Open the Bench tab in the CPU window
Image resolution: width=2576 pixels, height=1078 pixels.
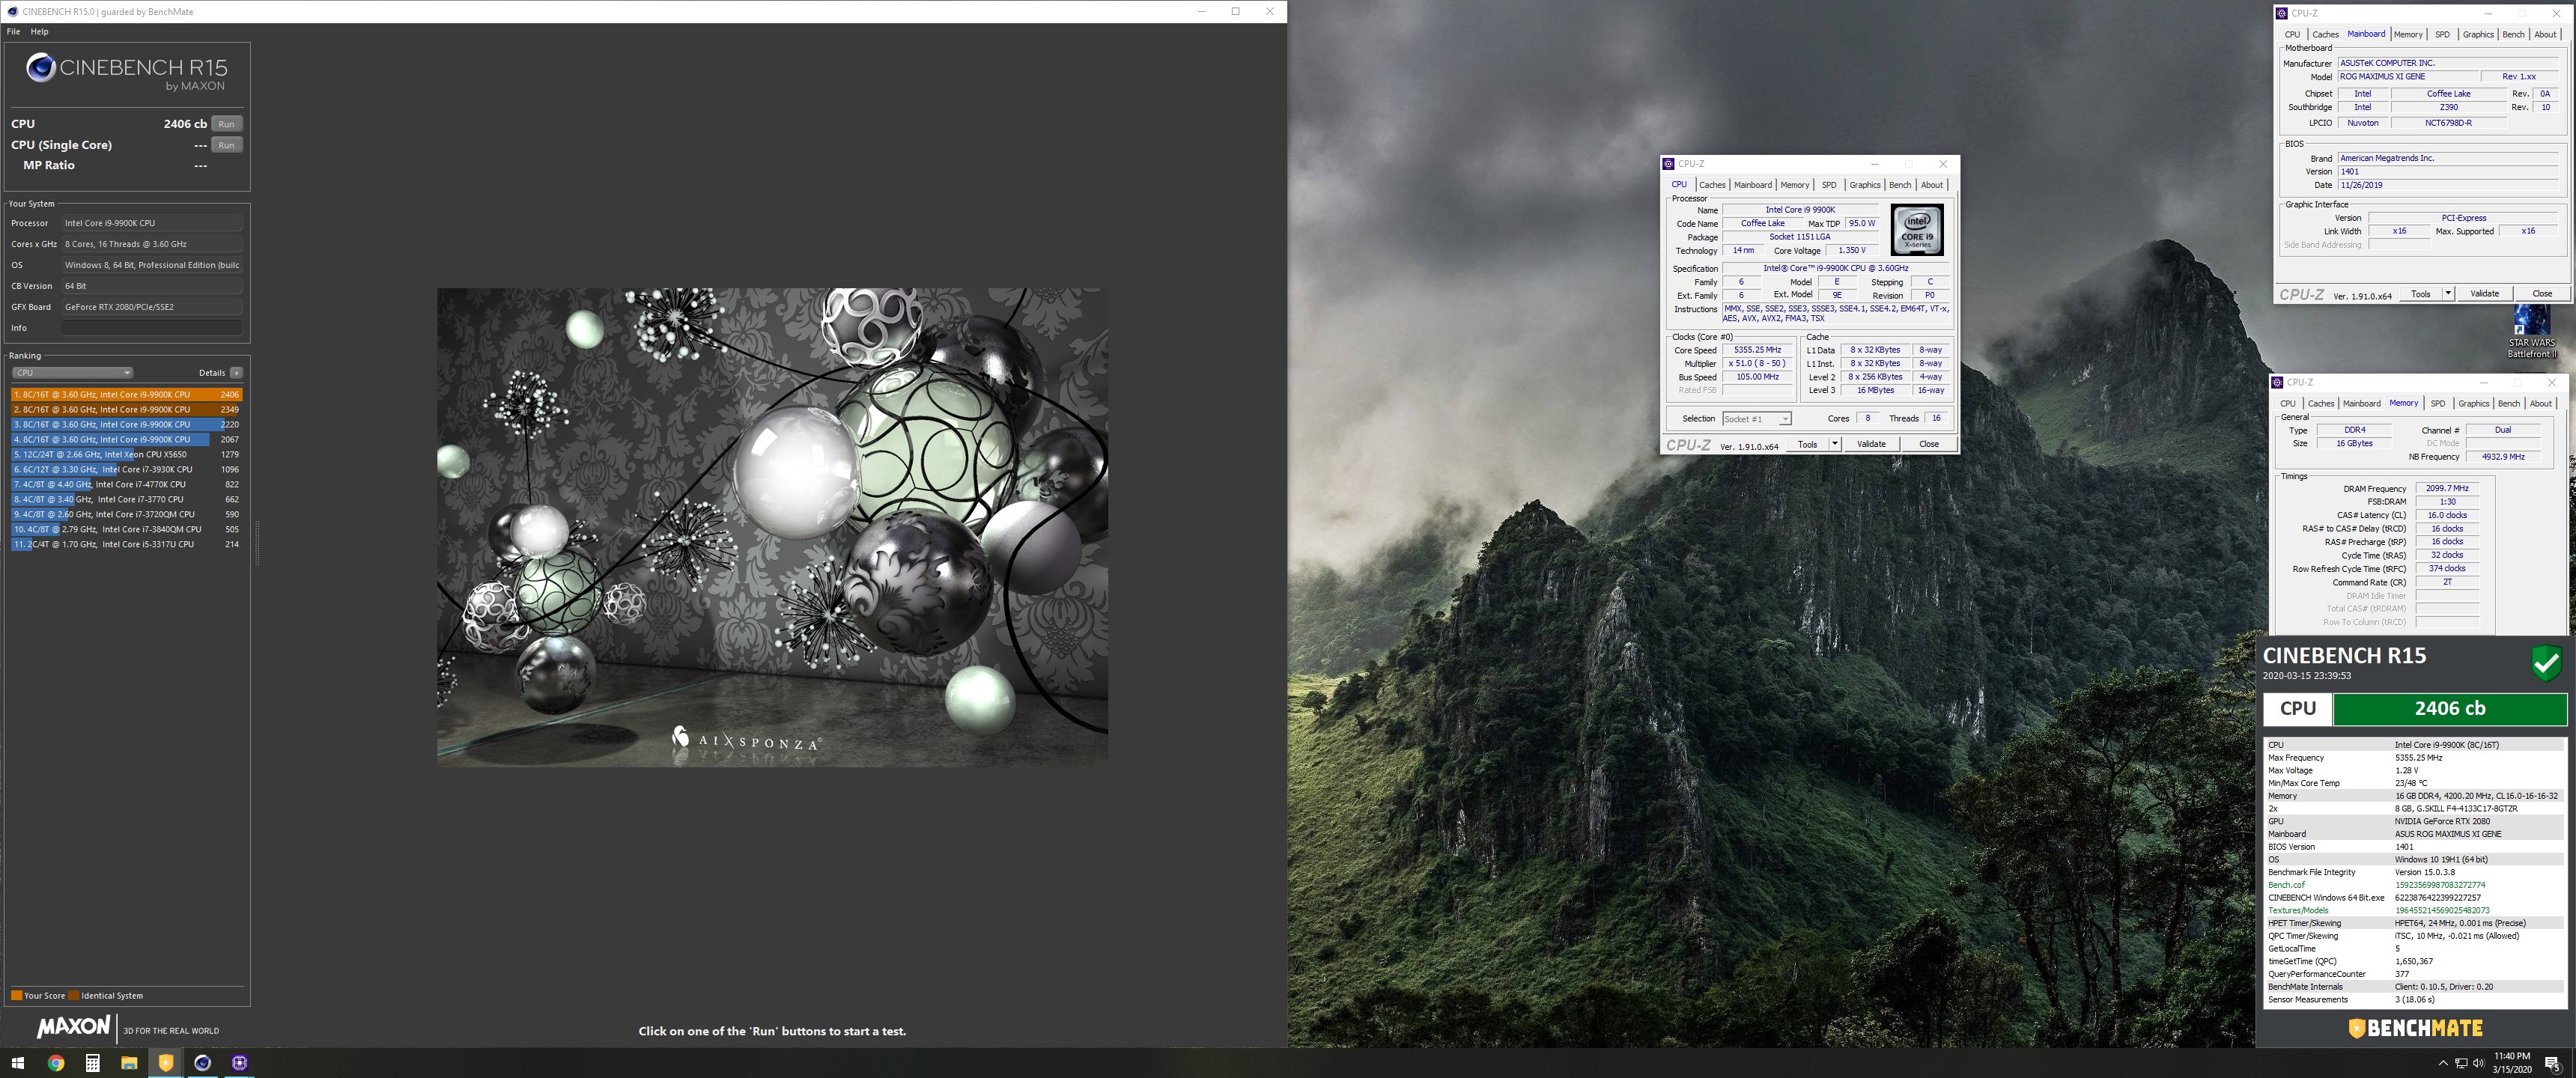(x=1900, y=185)
